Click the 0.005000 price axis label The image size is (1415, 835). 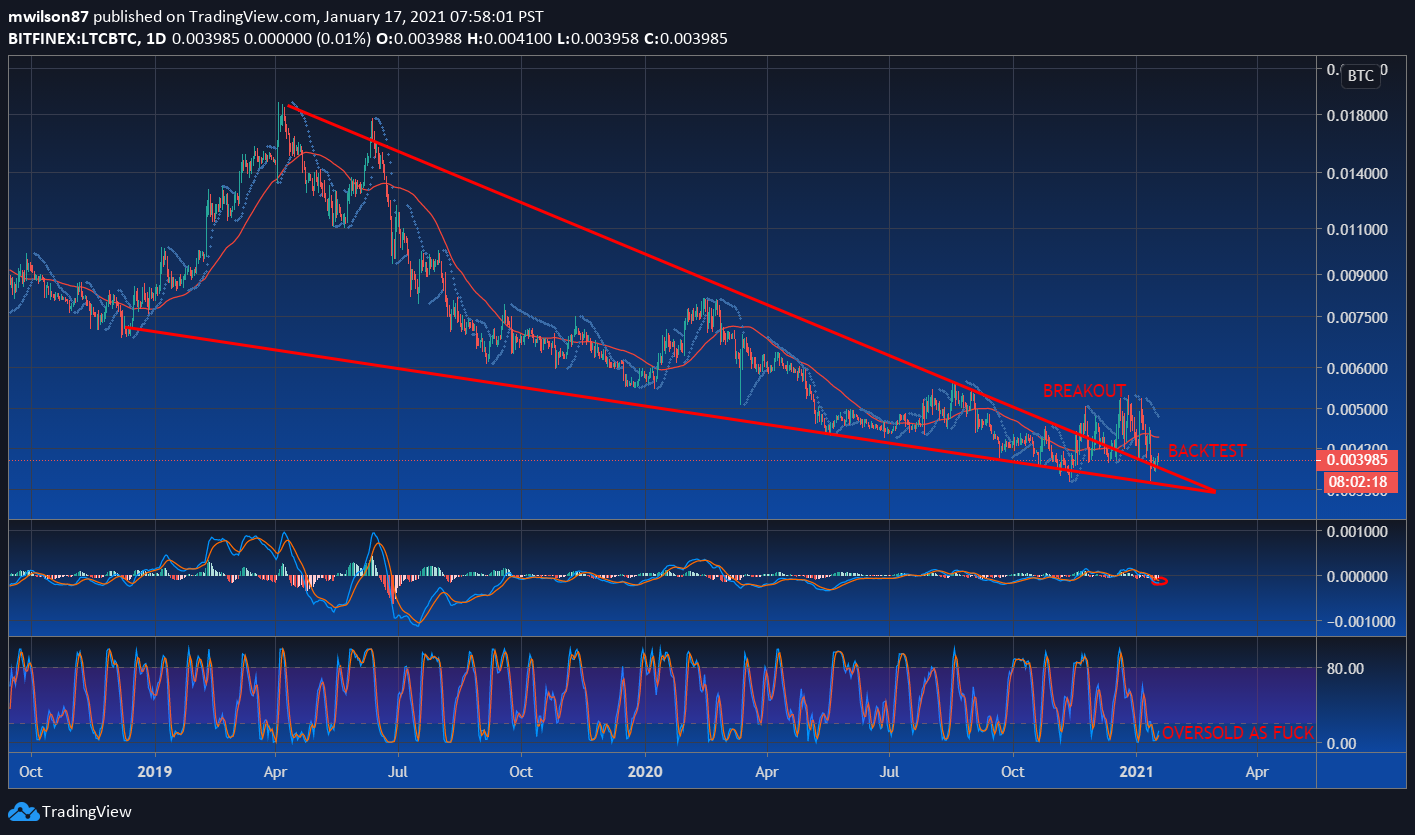[x=1356, y=410]
